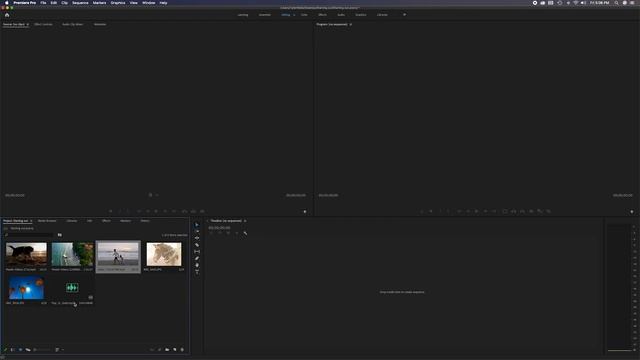Click Automate to Sequence icon in Project panel
This screenshot has width=640, height=360.
[152, 349]
